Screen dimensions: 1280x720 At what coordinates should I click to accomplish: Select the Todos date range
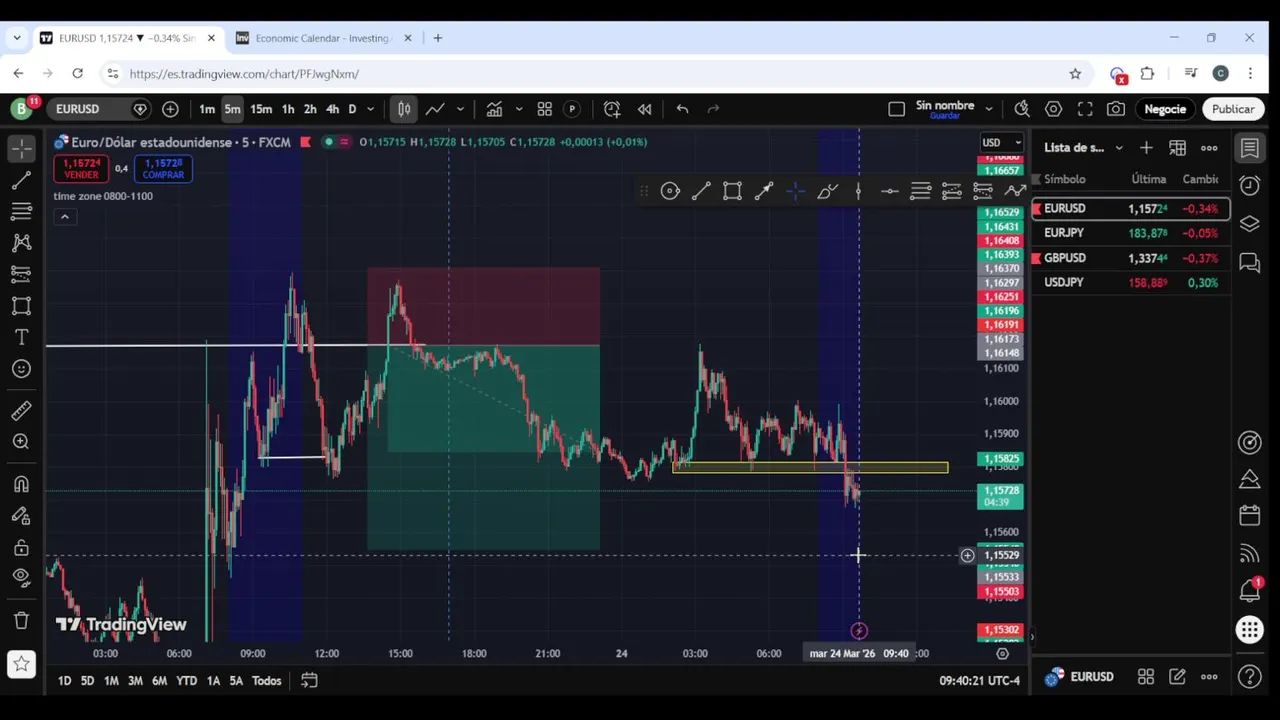(266, 681)
